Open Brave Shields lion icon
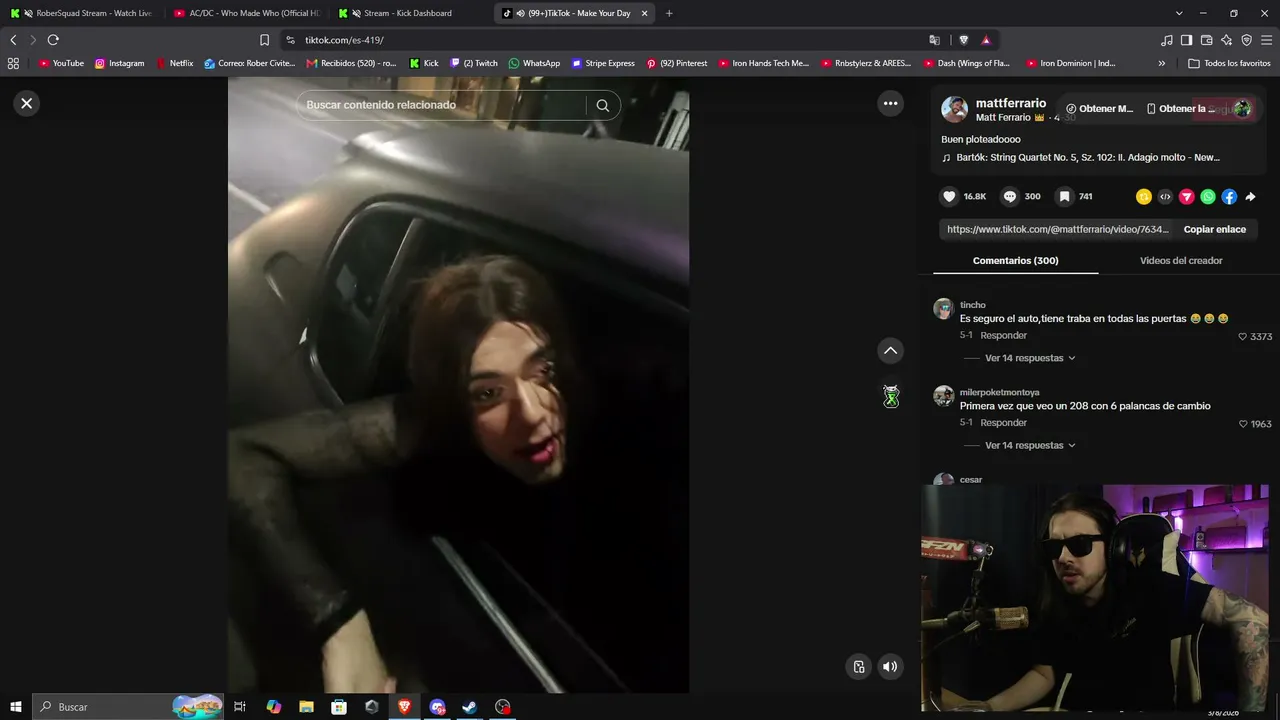1280x720 pixels. pos(964,40)
